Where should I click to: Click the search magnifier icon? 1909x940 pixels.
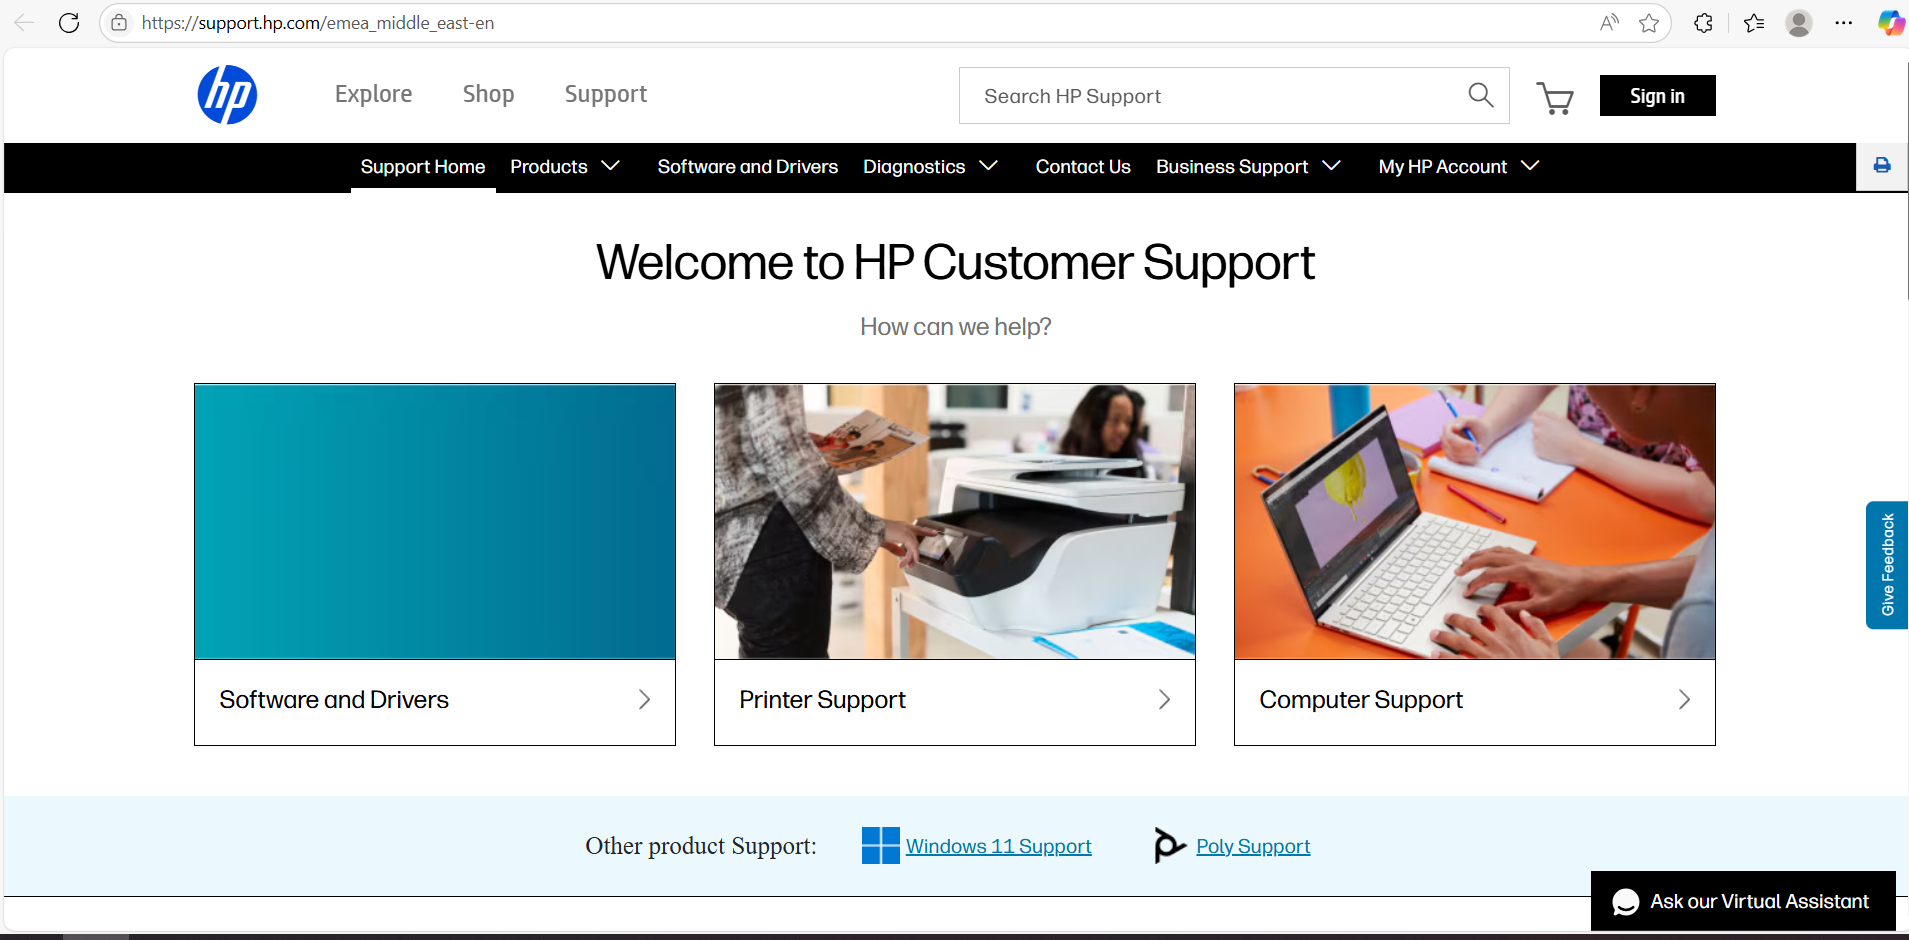pyautogui.click(x=1480, y=95)
